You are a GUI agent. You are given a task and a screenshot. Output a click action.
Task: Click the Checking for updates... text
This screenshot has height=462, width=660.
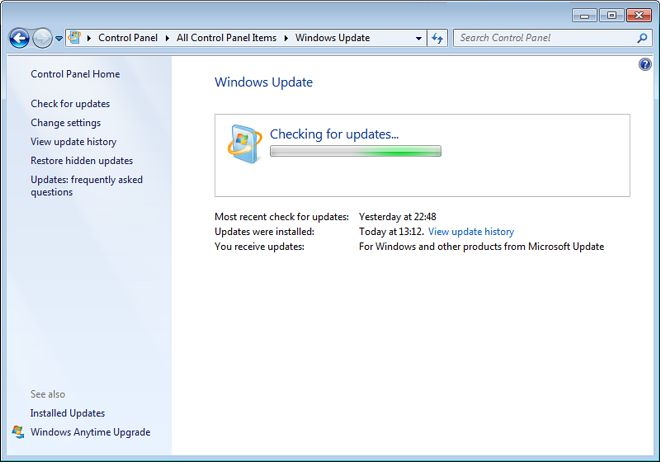point(334,134)
